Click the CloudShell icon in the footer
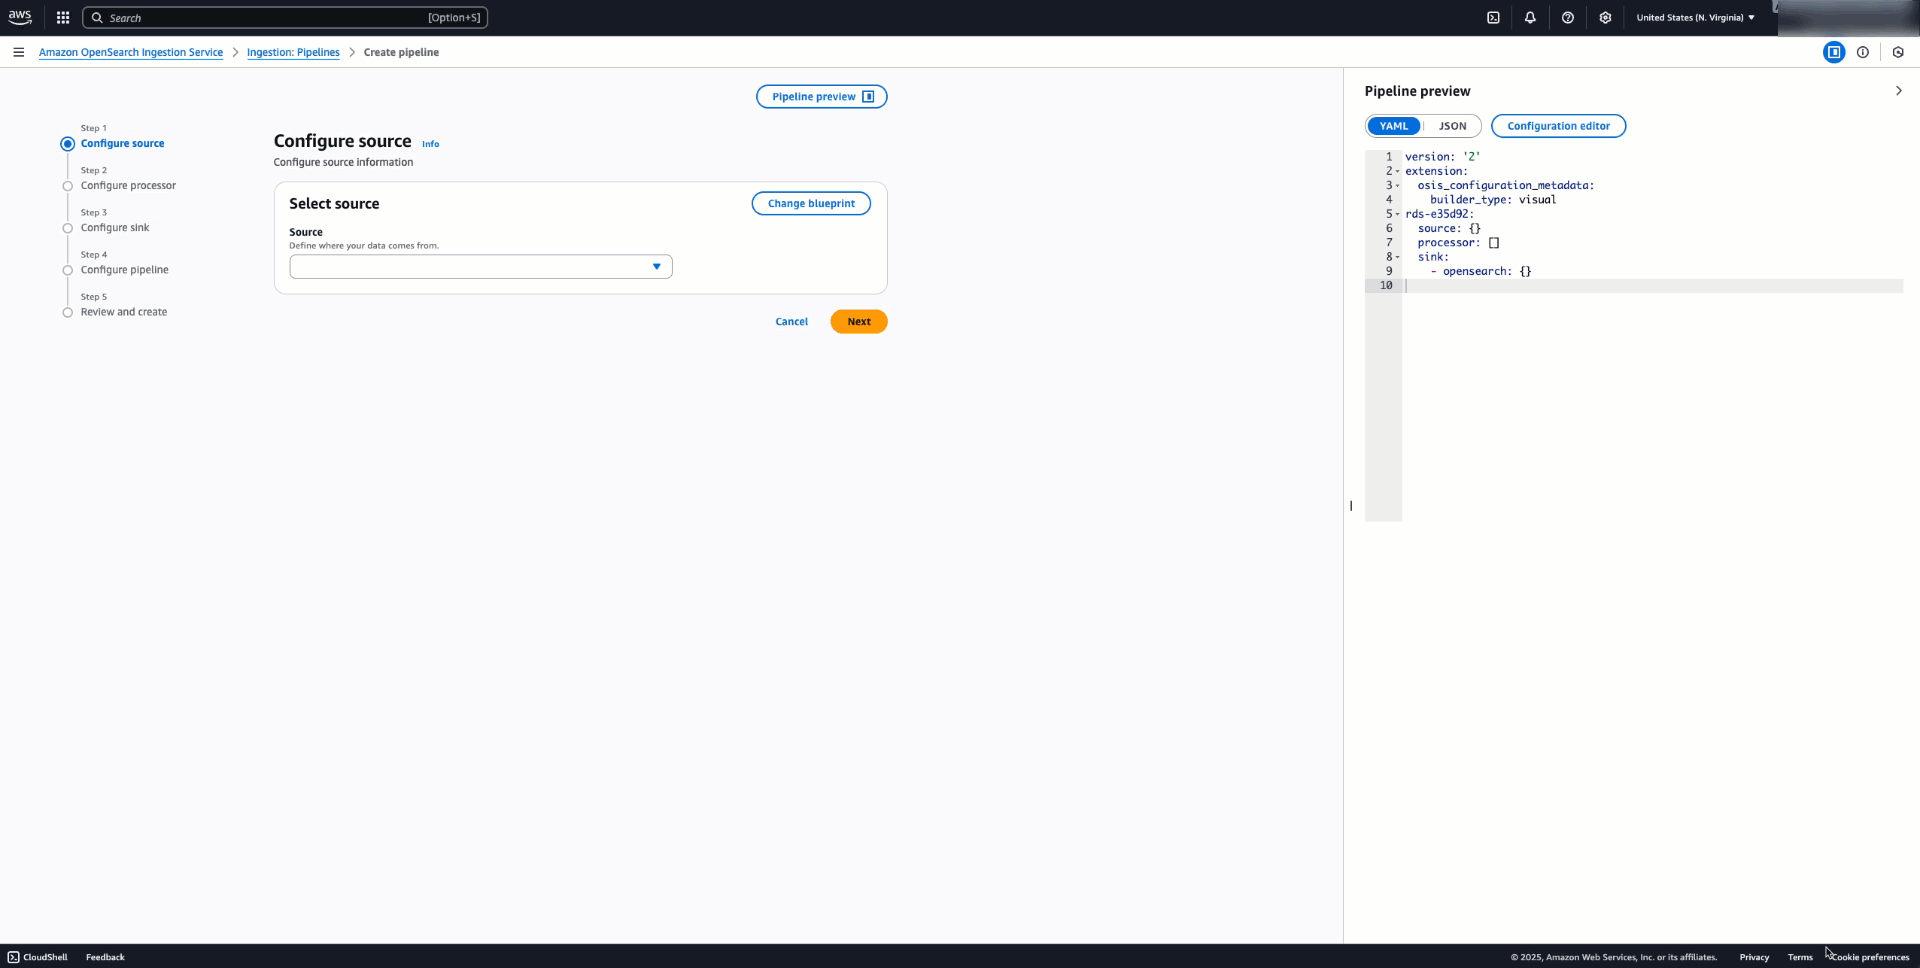Viewport: 1920px width, 968px height. pyautogui.click(x=13, y=957)
